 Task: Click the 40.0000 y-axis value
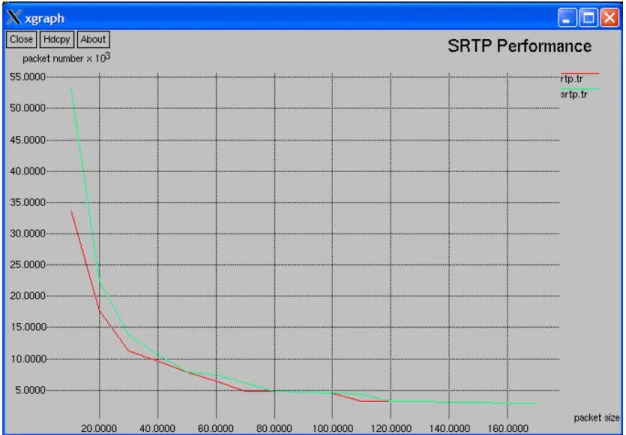[x=28, y=171]
